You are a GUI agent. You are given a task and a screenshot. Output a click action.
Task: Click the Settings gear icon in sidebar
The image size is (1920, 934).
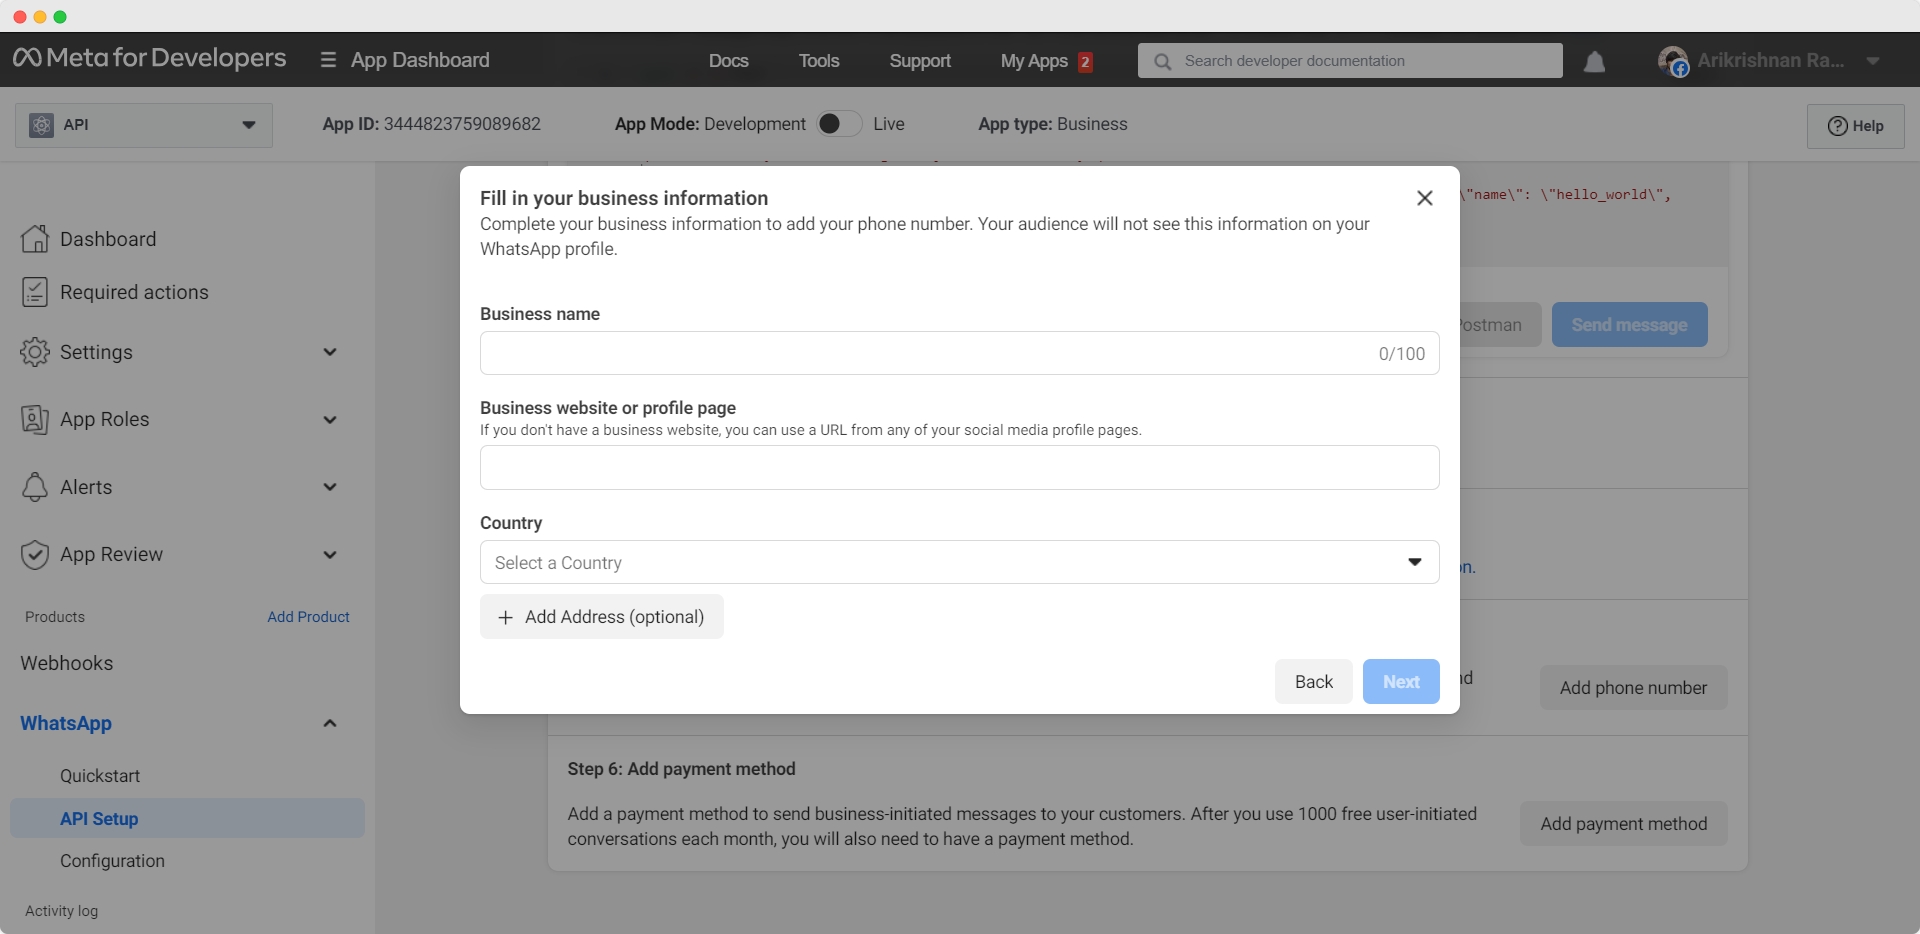(x=35, y=352)
